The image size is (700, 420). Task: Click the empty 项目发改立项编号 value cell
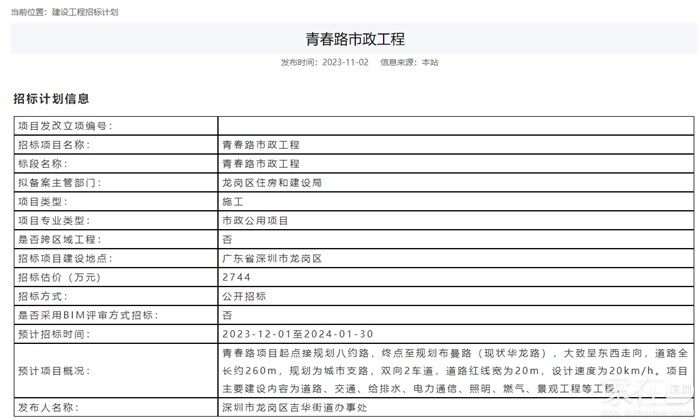[x=454, y=126]
